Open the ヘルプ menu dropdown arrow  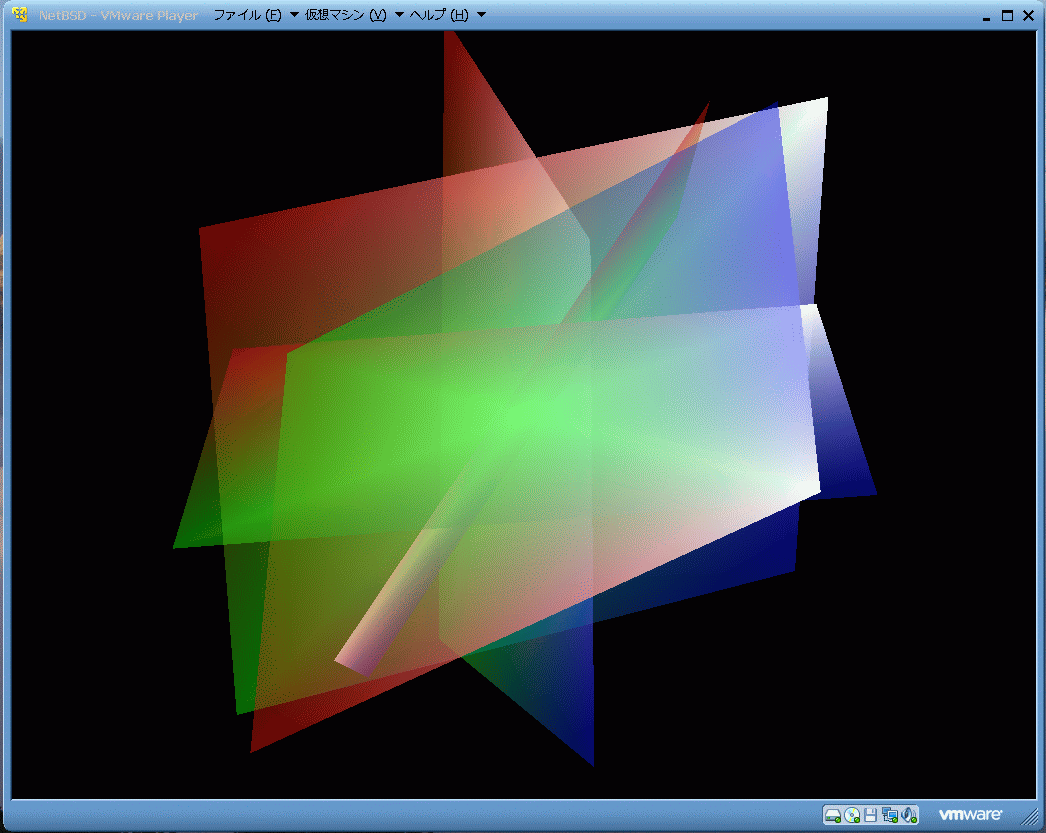tap(479, 15)
